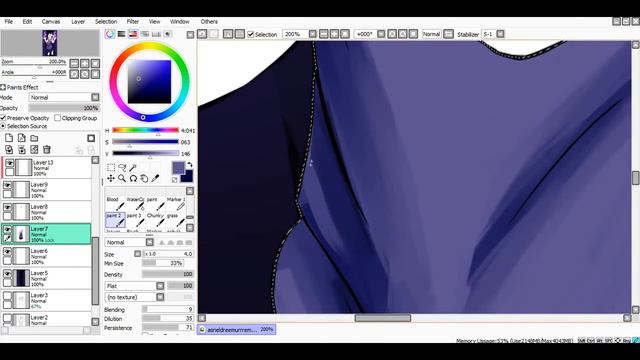Choose the grass brush
The height and width of the screenshot is (360, 640).
coord(176,220)
